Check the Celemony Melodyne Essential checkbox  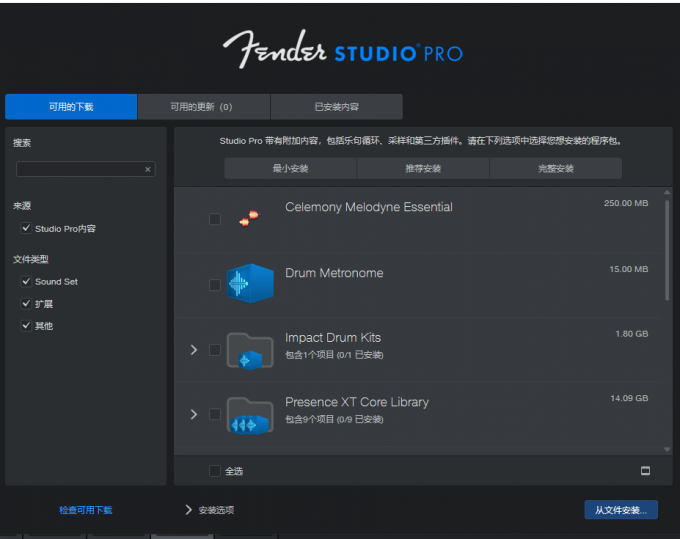tap(215, 219)
